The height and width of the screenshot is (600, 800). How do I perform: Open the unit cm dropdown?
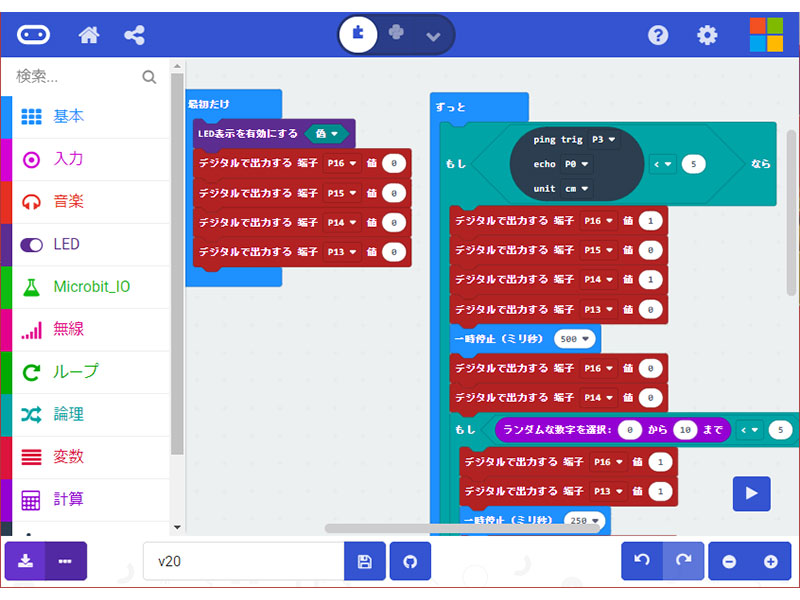click(x=578, y=188)
